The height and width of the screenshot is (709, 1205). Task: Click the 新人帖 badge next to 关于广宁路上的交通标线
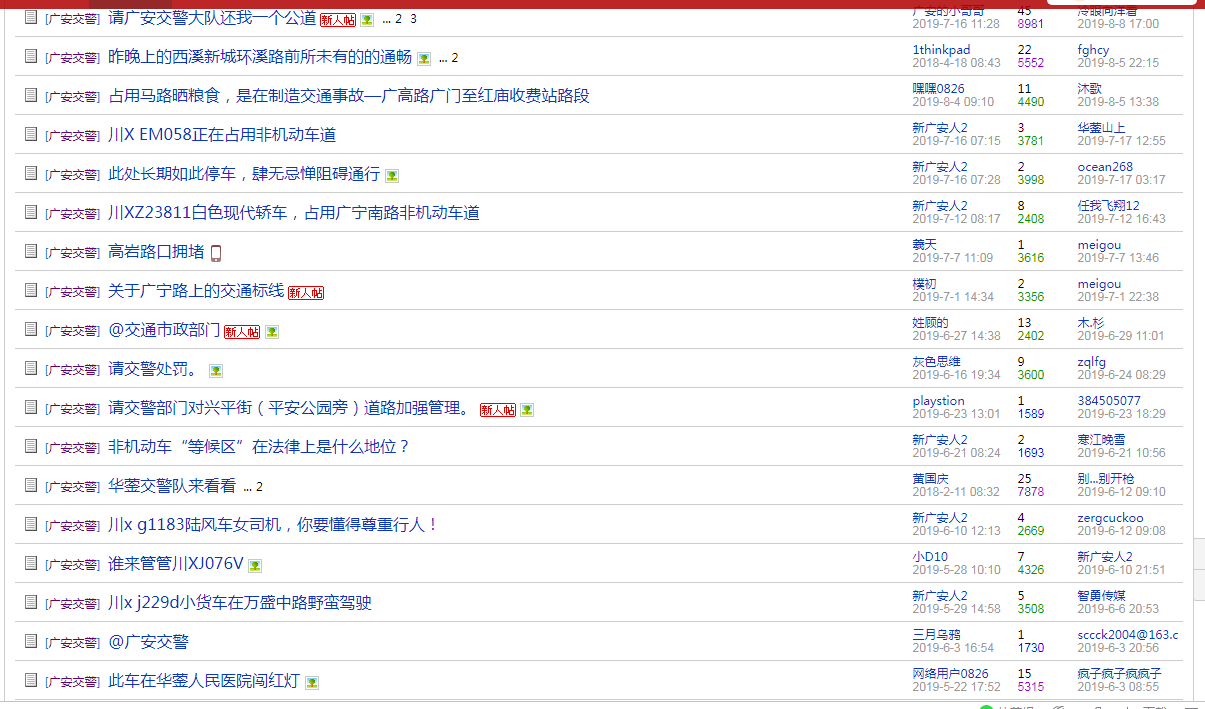306,292
